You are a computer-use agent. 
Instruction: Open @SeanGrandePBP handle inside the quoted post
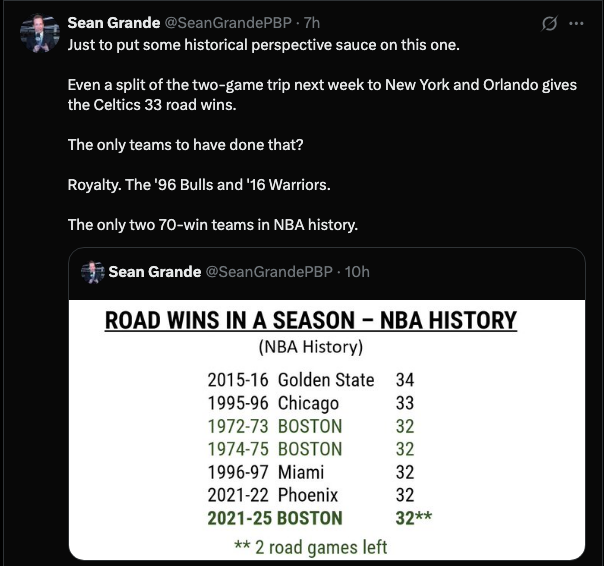[269, 272]
